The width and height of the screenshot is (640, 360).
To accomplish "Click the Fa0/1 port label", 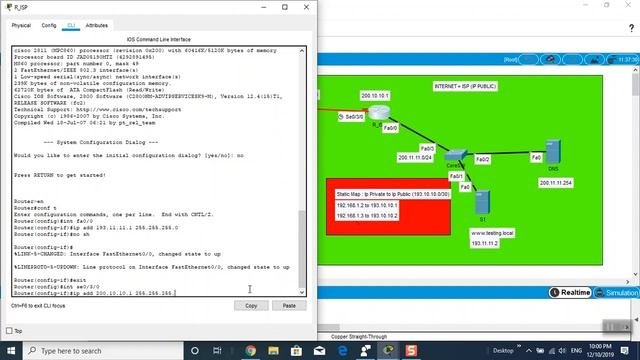I will (456, 176).
